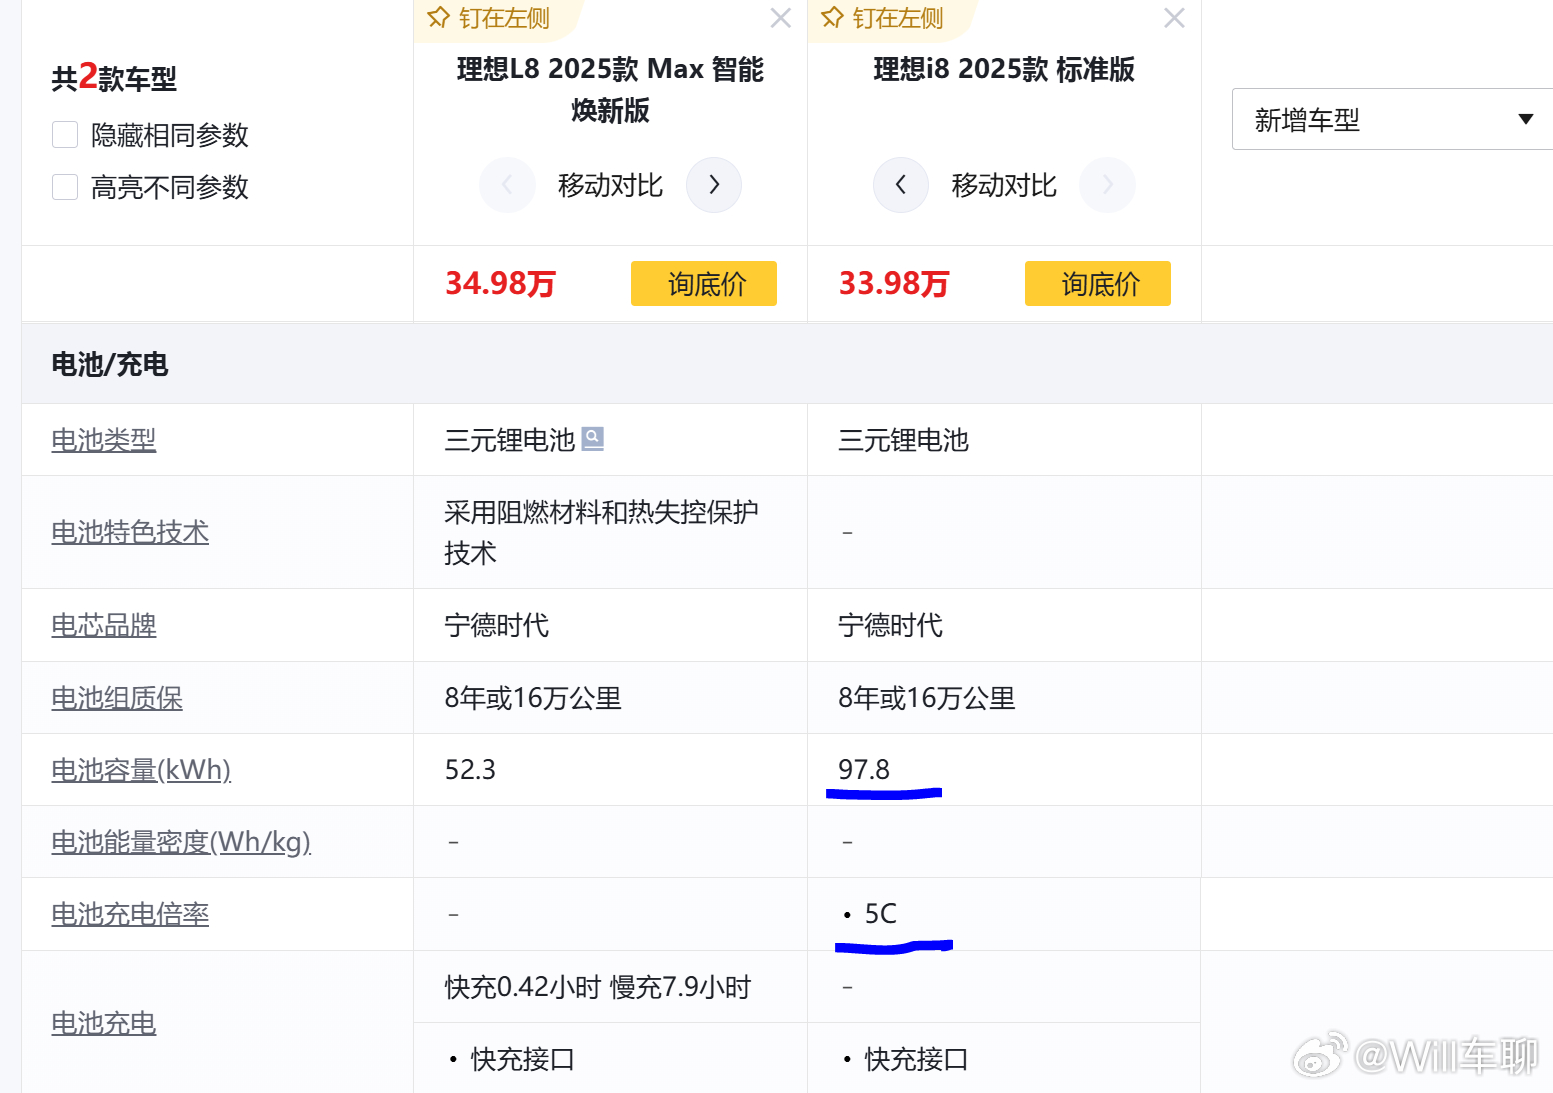Open the 新增车型 dropdown

click(1392, 119)
